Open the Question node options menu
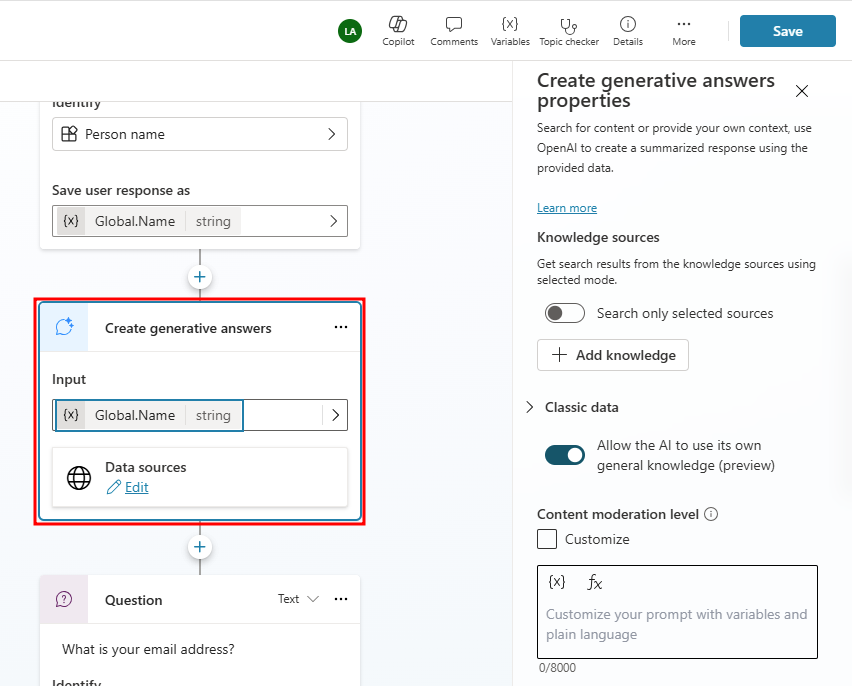The height and width of the screenshot is (686, 852). pos(341,599)
